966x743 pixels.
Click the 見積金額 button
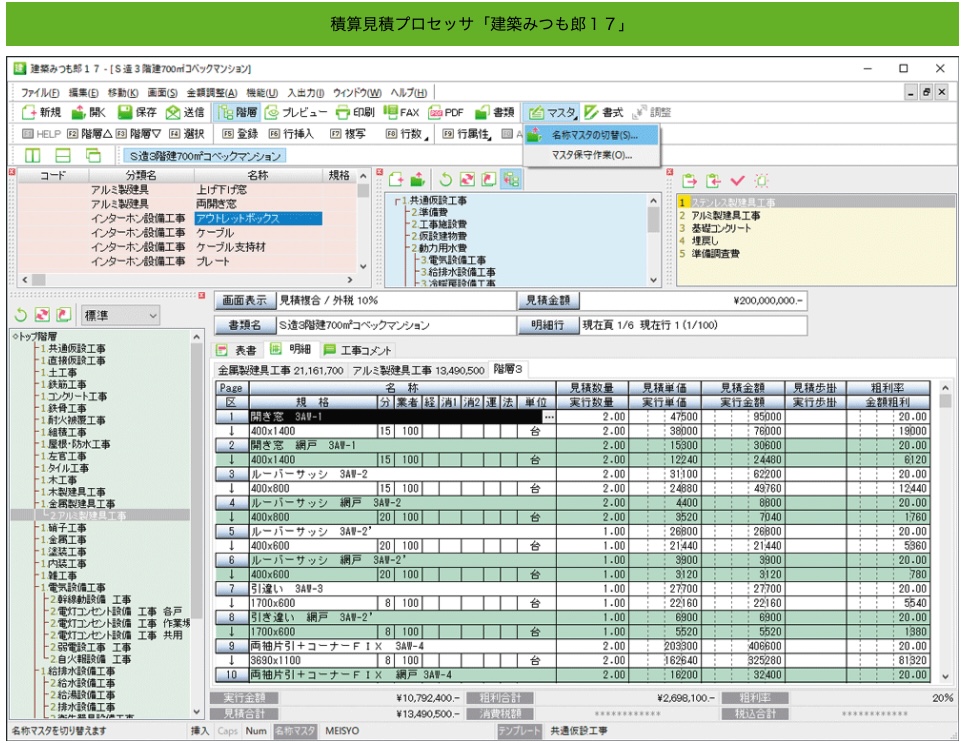tap(548, 301)
